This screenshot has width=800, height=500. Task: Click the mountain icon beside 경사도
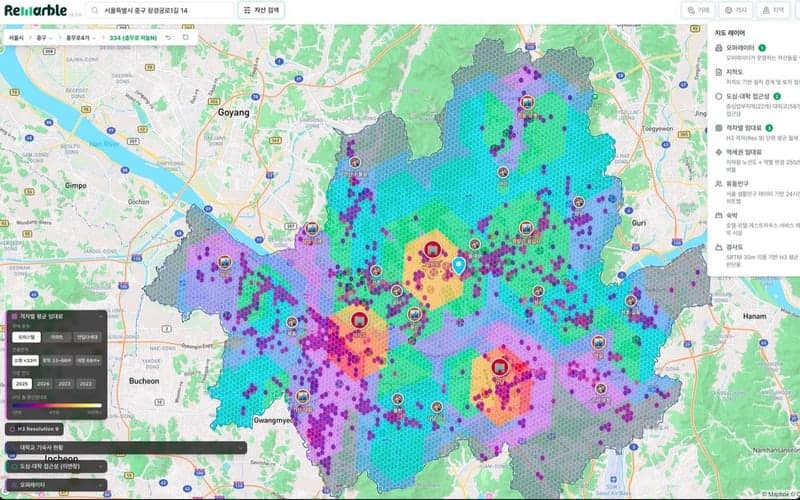coord(719,247)
